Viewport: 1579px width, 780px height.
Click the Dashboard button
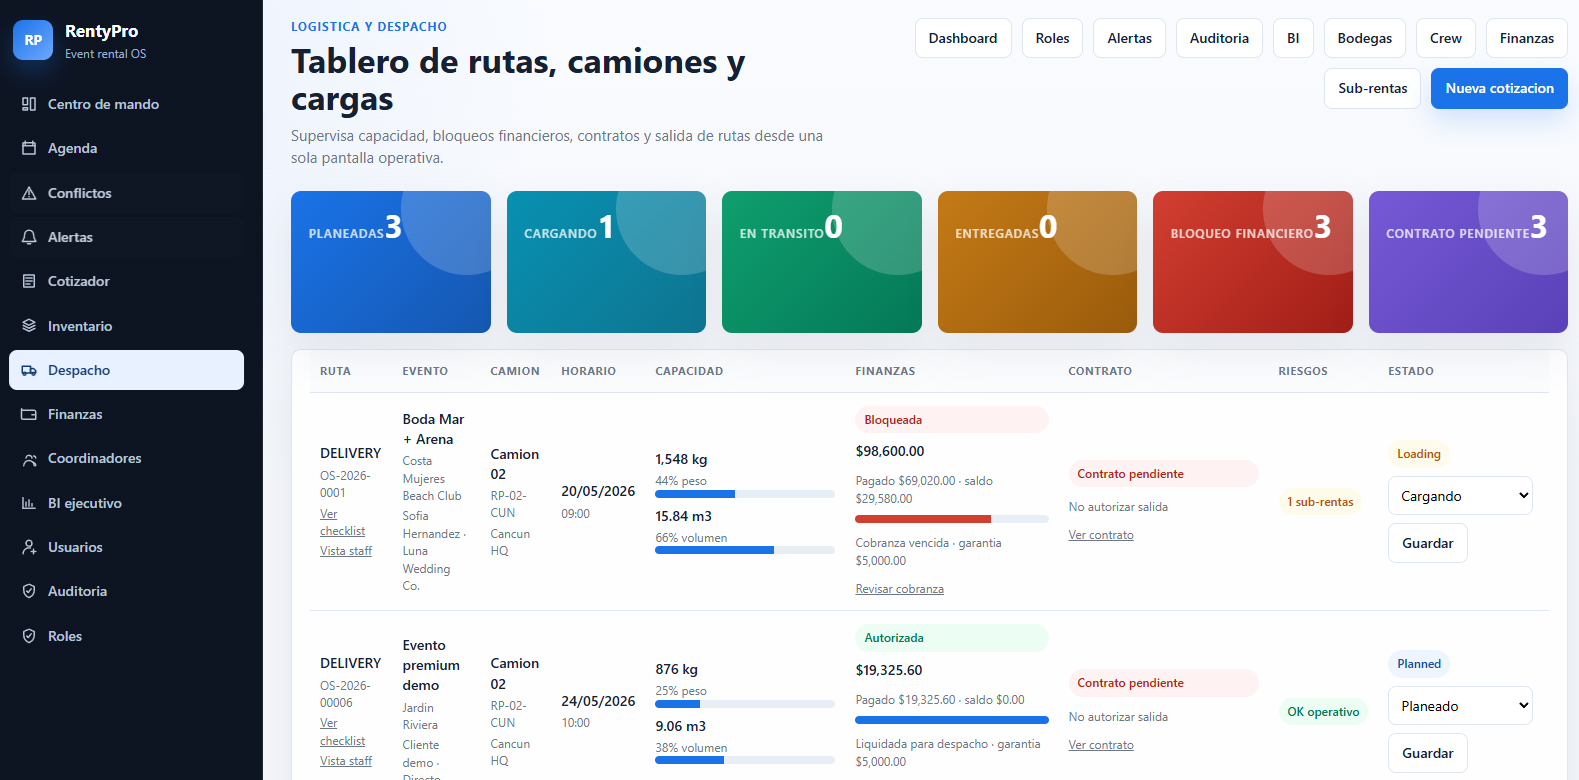pos(963,38)
